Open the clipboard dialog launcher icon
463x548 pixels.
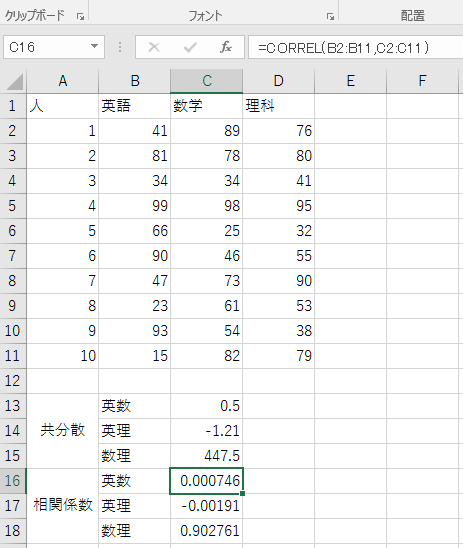click(x=80, y=16)
